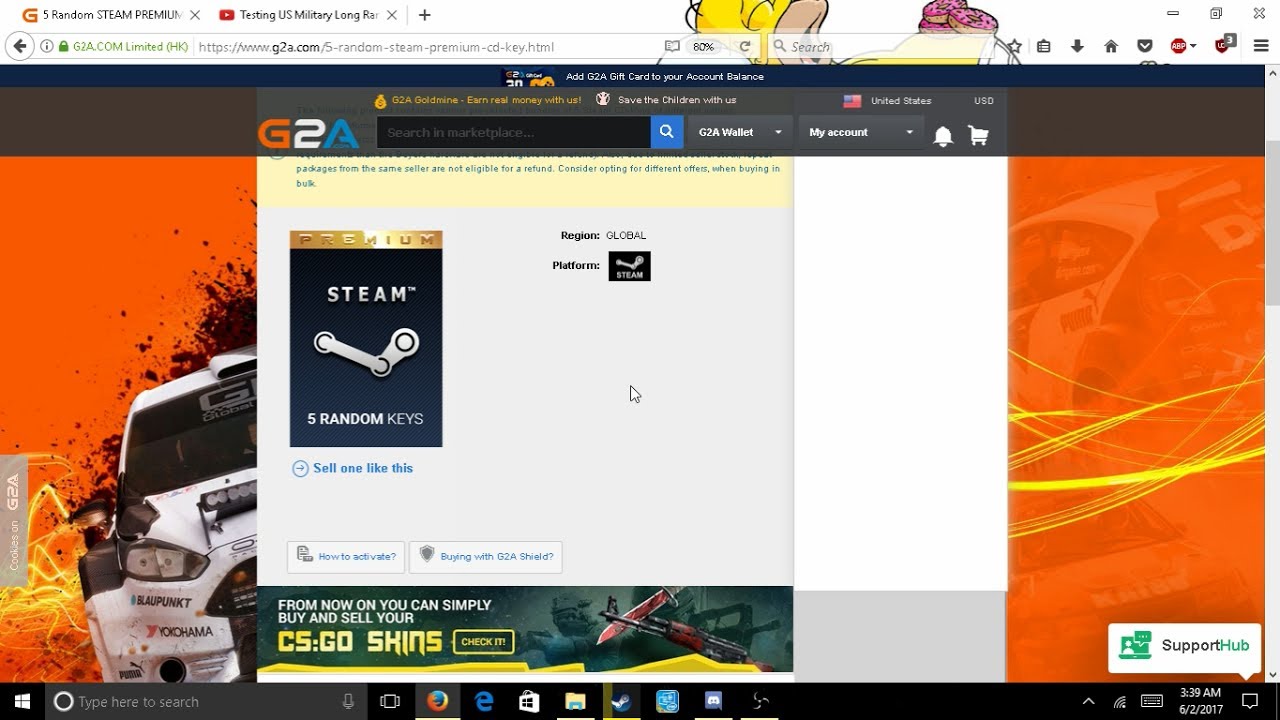Click taskbar microphone Cortana icon

pyautogui.click(x=348, y=702)
